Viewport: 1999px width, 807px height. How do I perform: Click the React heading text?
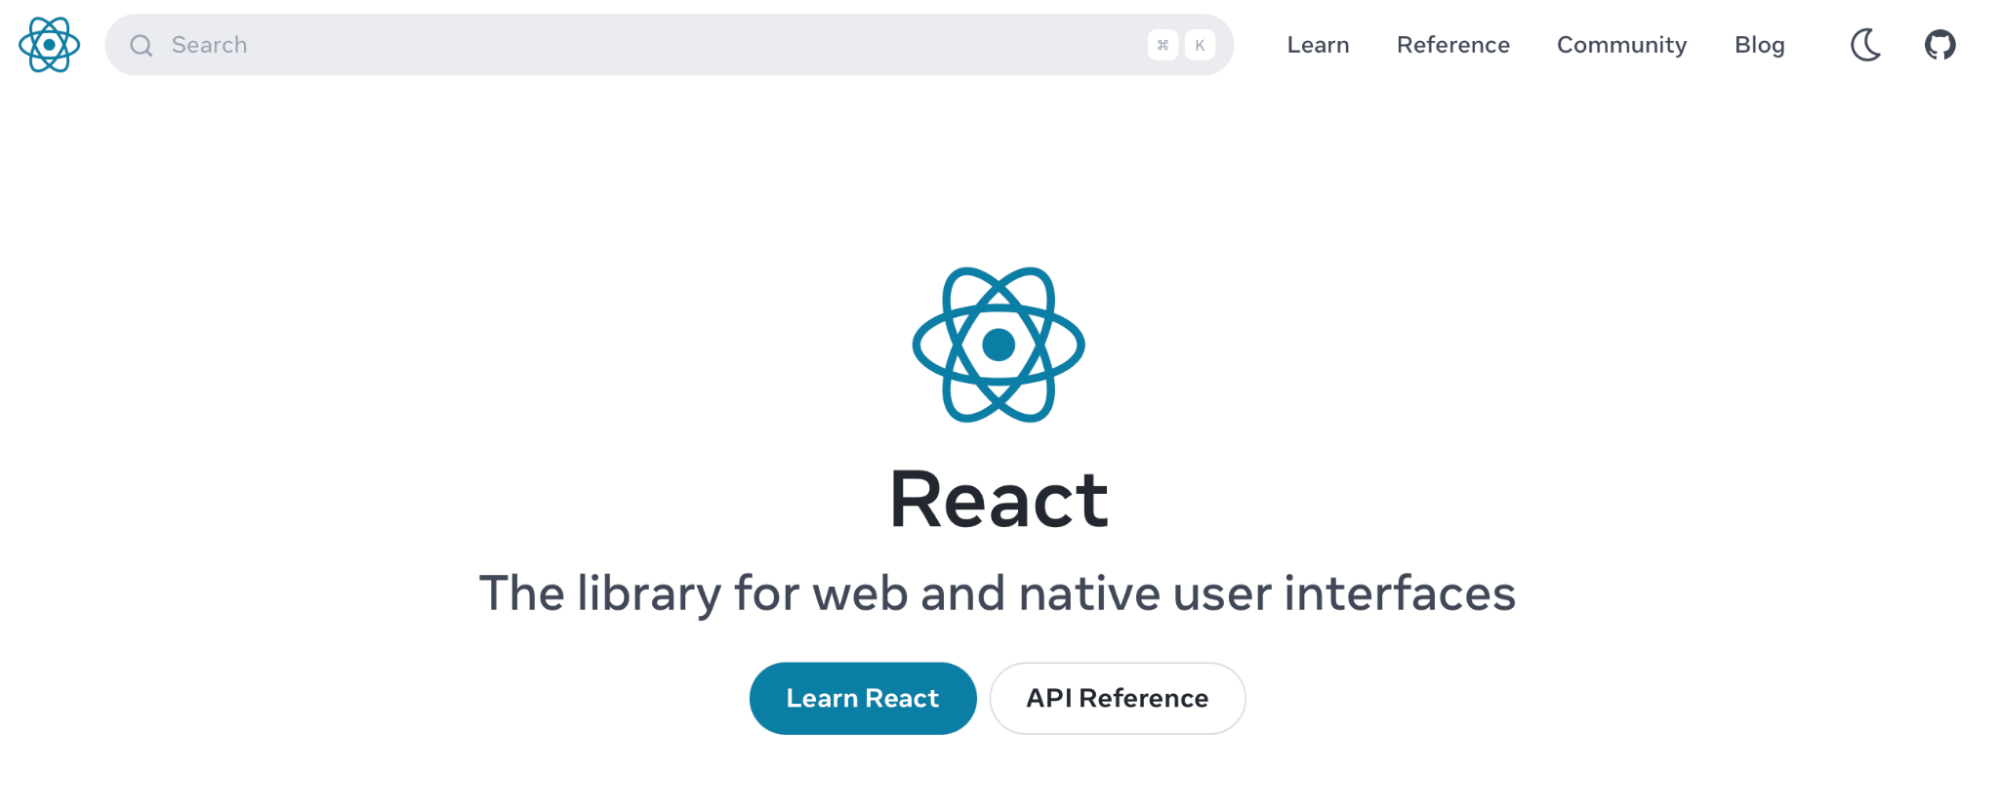(x=999, y=499)
